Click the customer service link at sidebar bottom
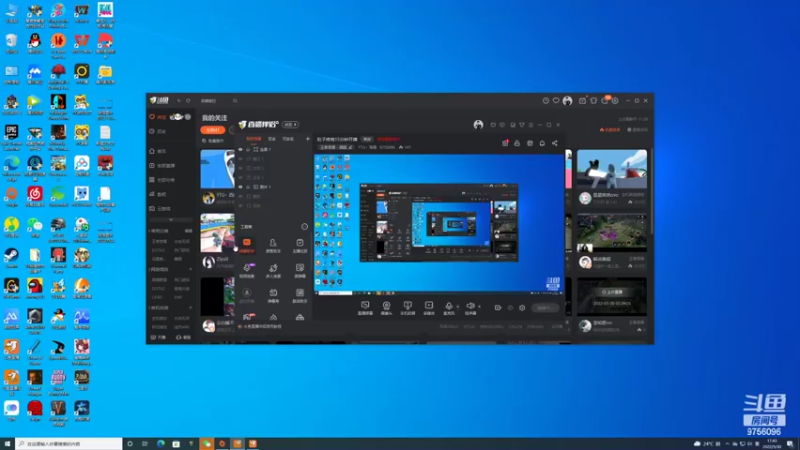The height and width of the screenshot is (450, 800). pyautogui.click(x=183, y=337)
